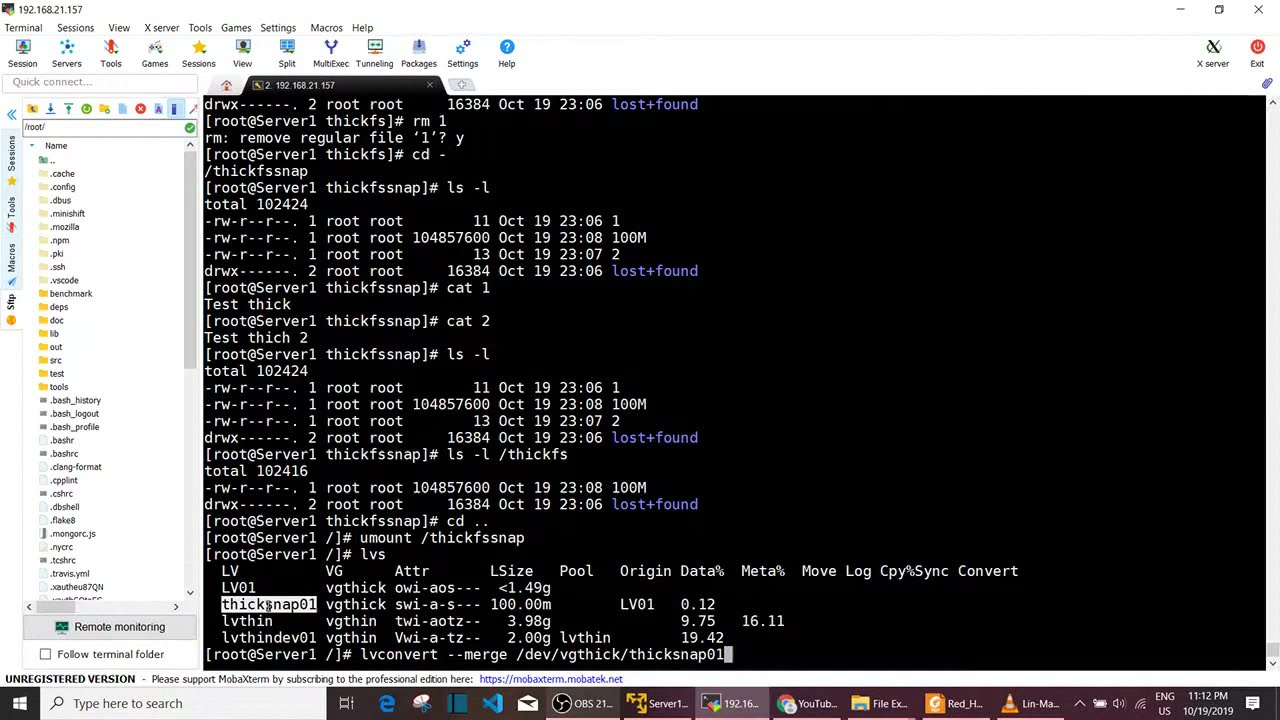Launch the X server icon
The width and height of the screenshot is (1280, 720).
pyautogui.click(x=1213, y=54)
